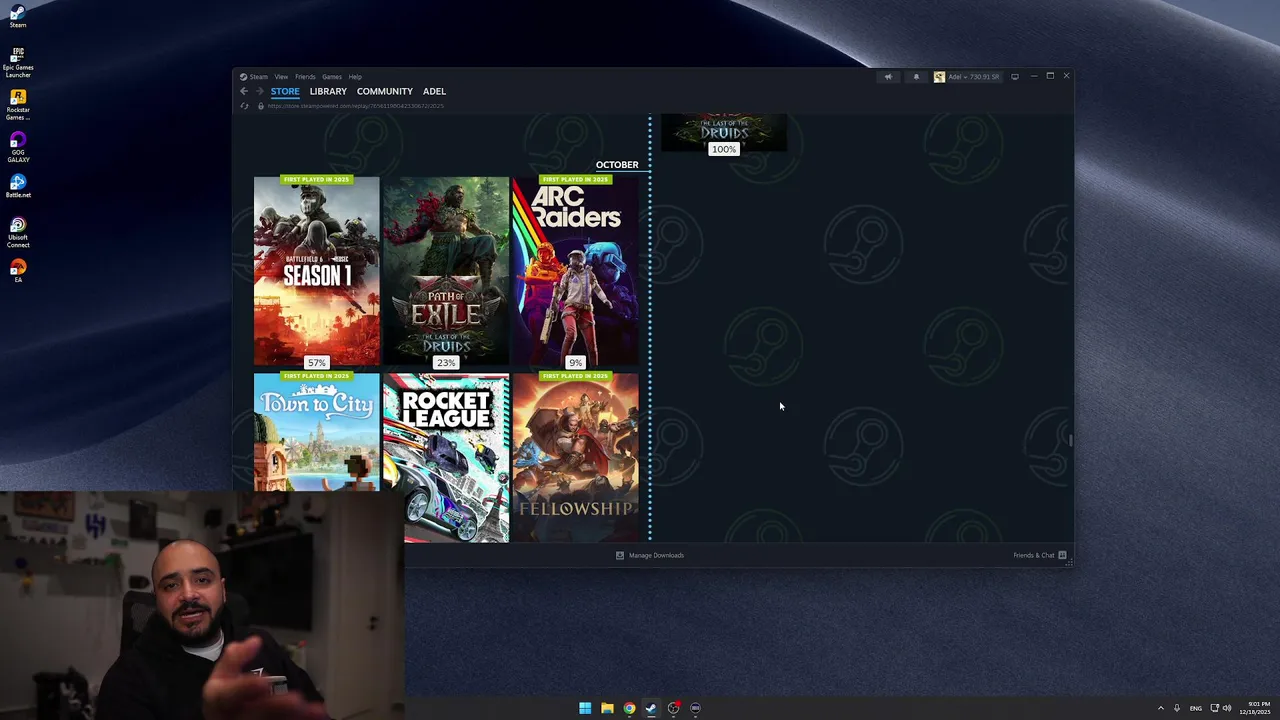Click the 57% playtime badge
The width and height of the screenshot is (1280, 720).
point(316,362)
